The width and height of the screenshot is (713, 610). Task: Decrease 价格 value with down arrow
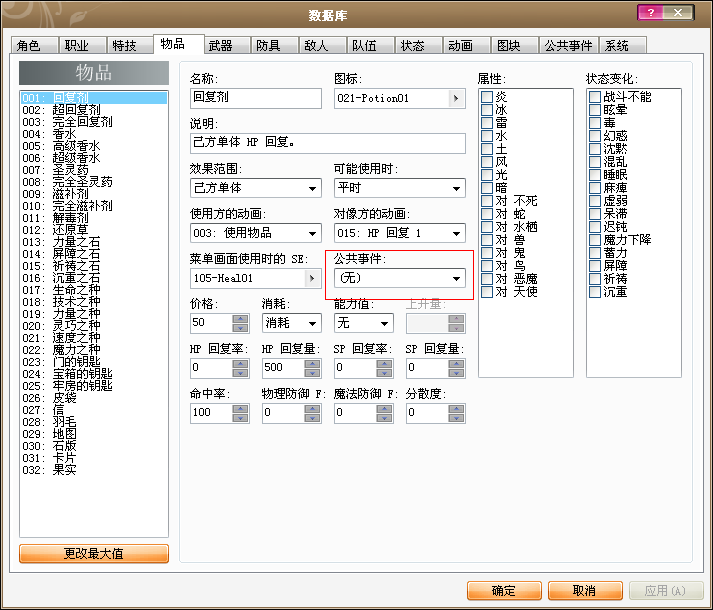[x=241, y=328]
